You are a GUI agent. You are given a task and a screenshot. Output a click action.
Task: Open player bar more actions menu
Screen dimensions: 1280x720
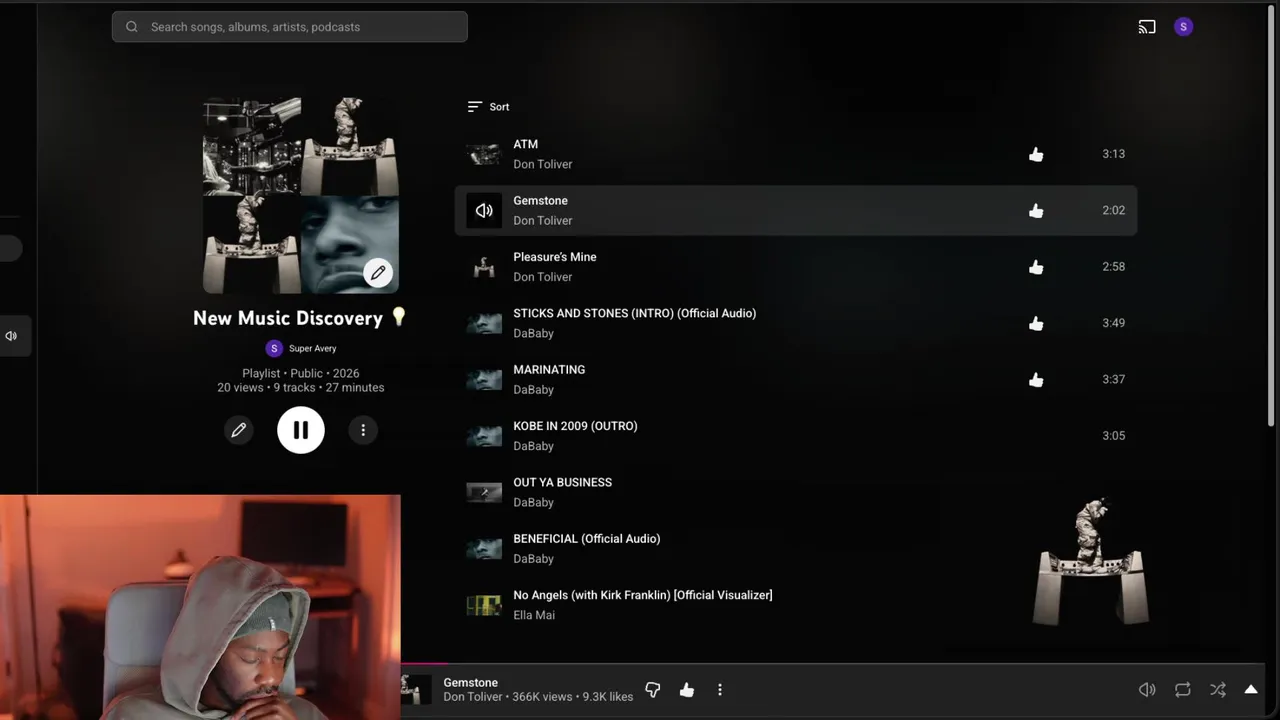[x=720, y=690]
